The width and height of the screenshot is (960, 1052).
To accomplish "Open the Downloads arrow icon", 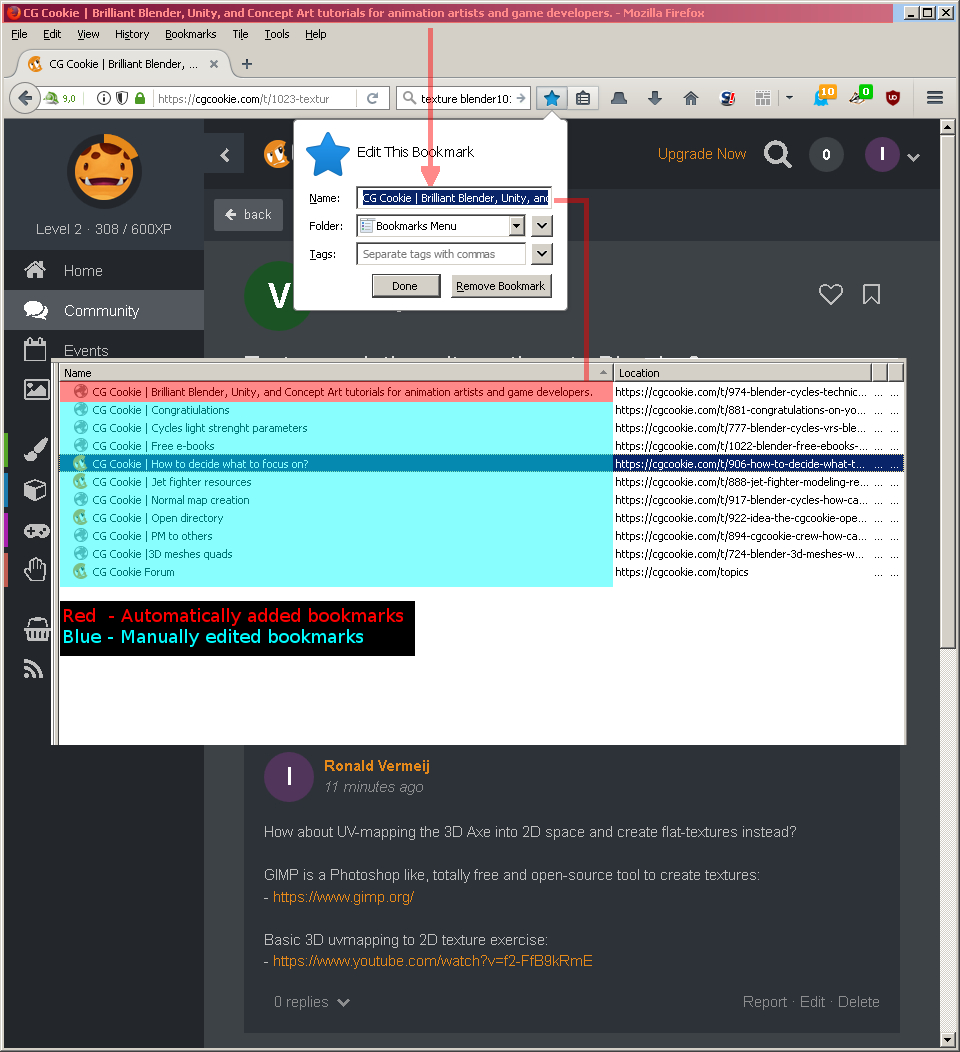I will (655, 99).
